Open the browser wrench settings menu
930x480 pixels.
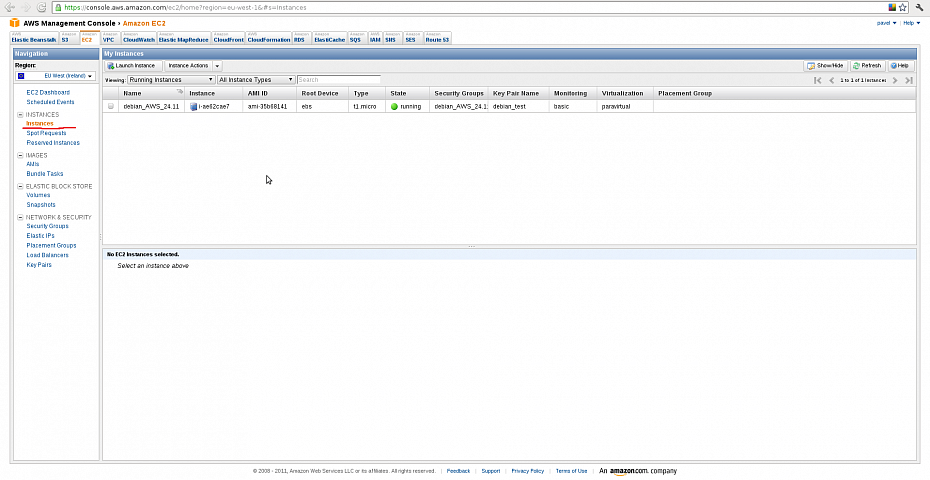[919, 8]
